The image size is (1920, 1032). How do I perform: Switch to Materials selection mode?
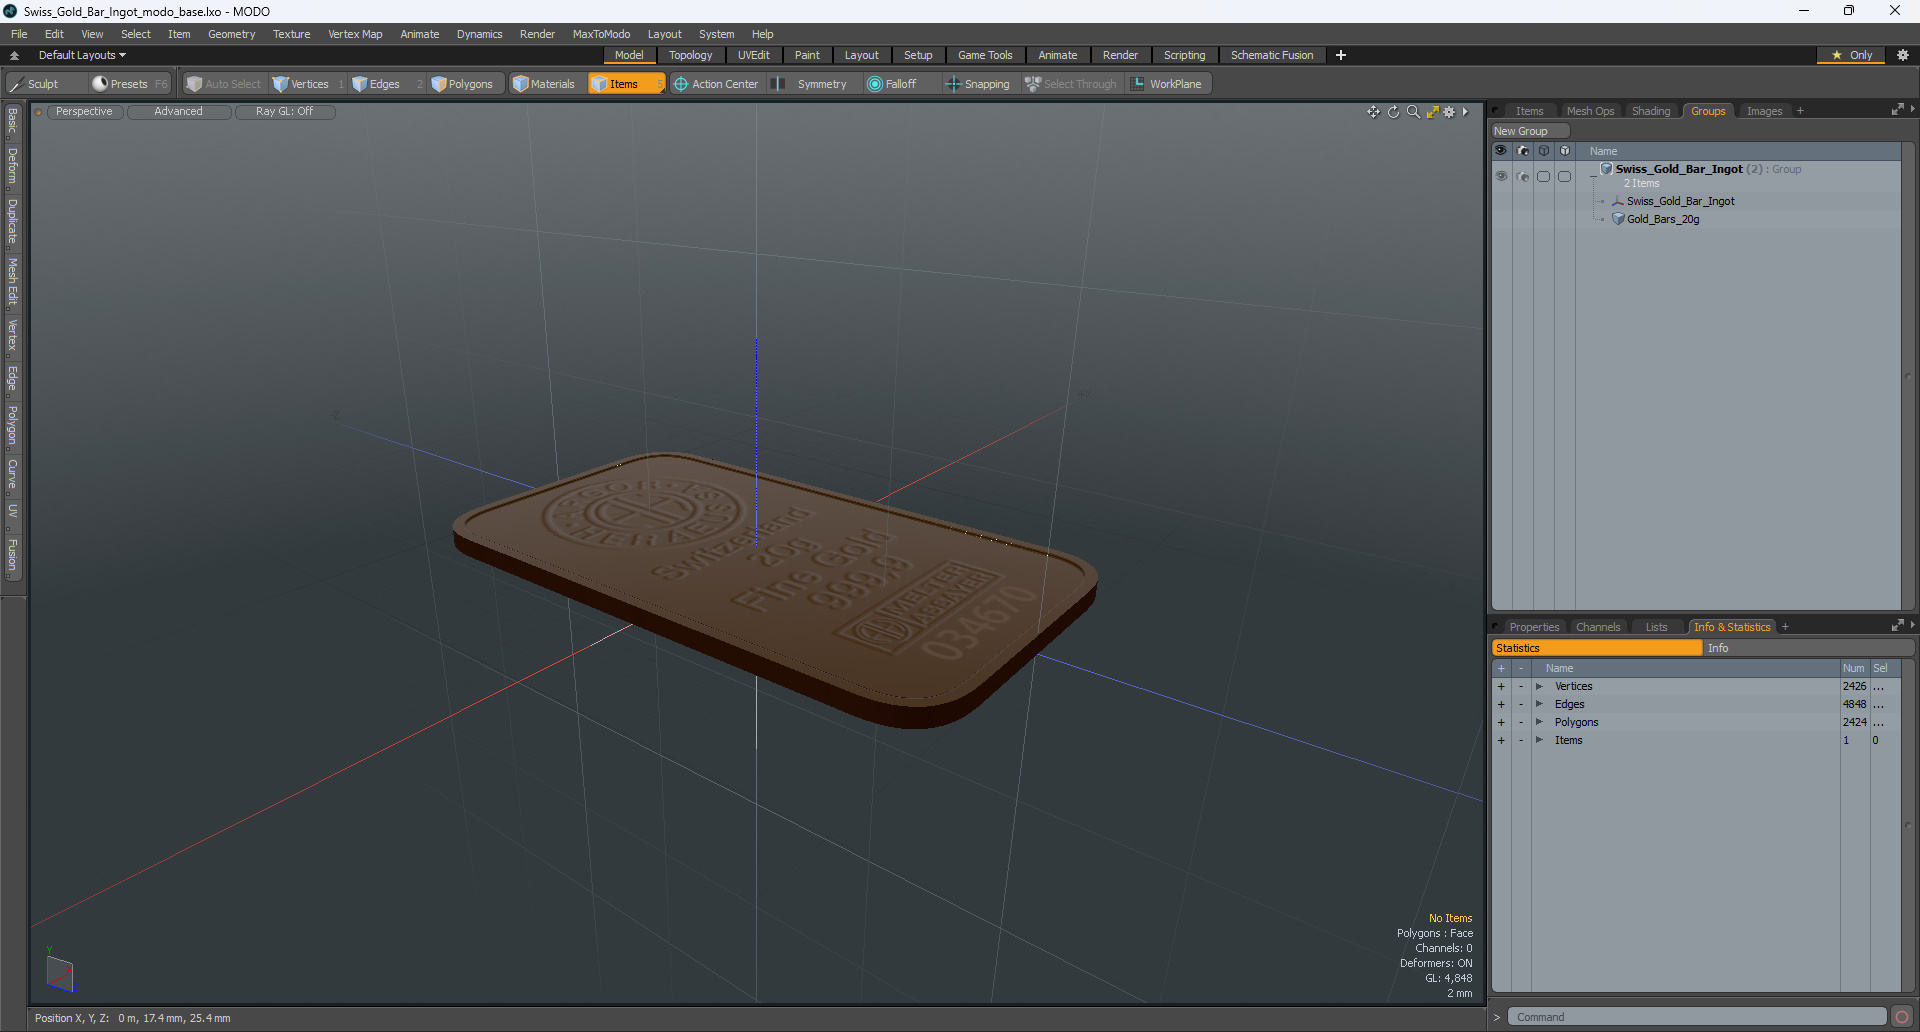click(x=544, y=84)
